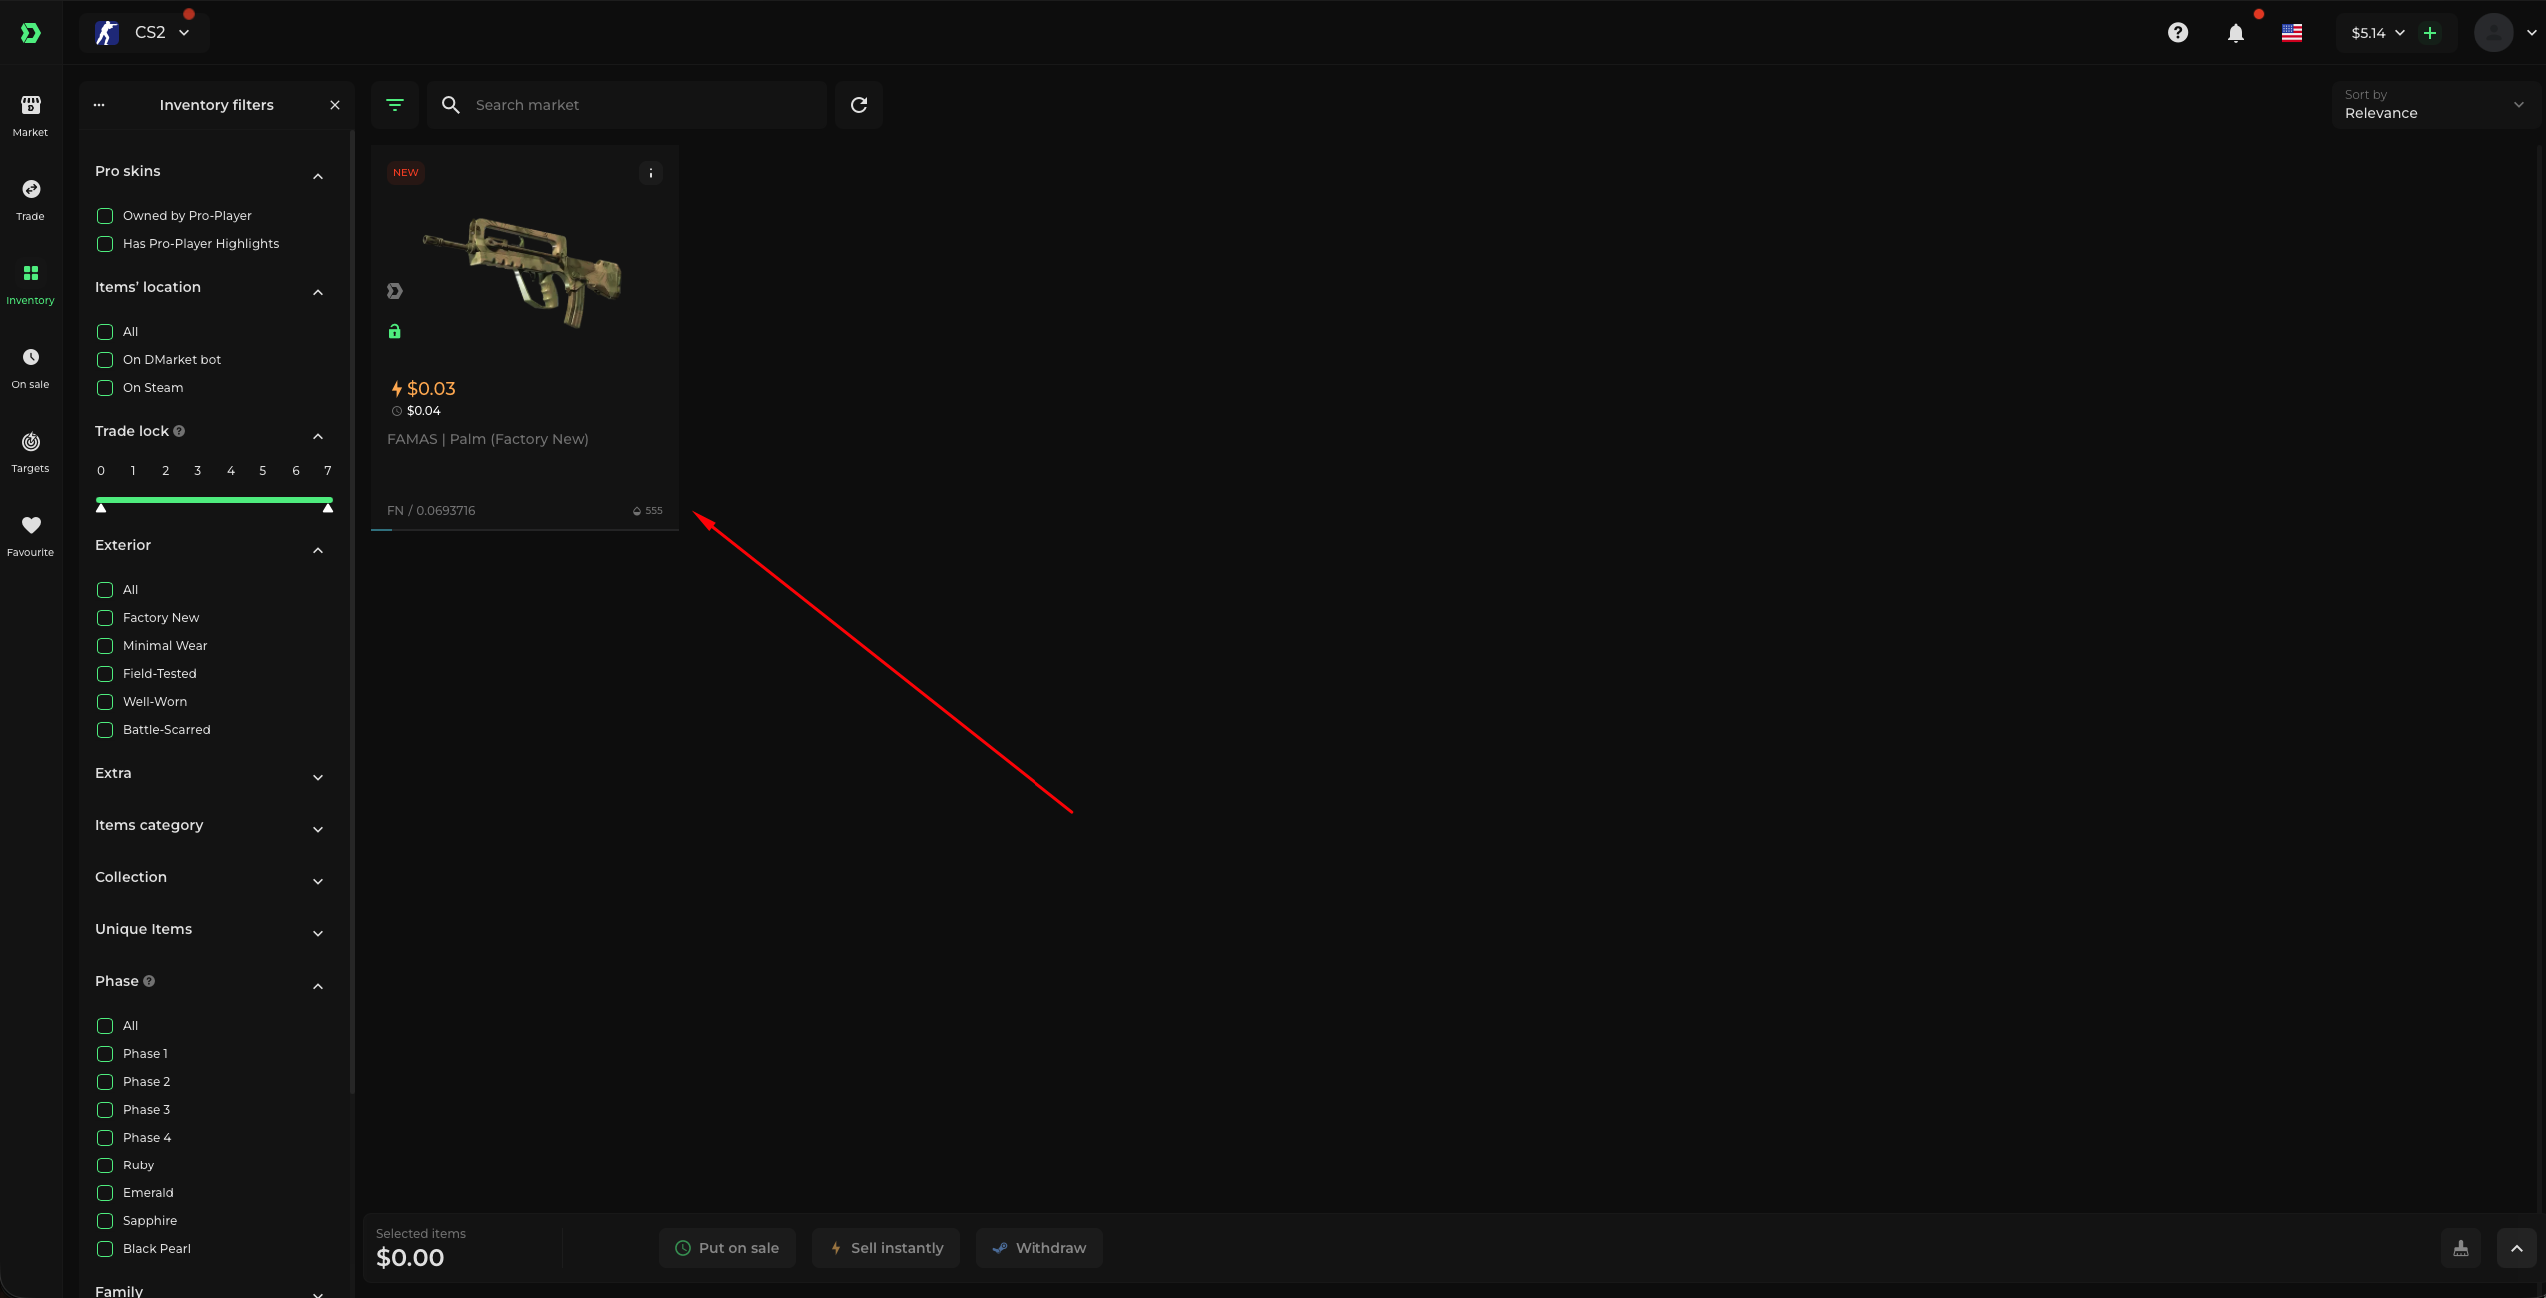Screen dimensions: 2546x1298
Task: Click the download tray icon in bottom bar
Action: click(2461, 1248)
